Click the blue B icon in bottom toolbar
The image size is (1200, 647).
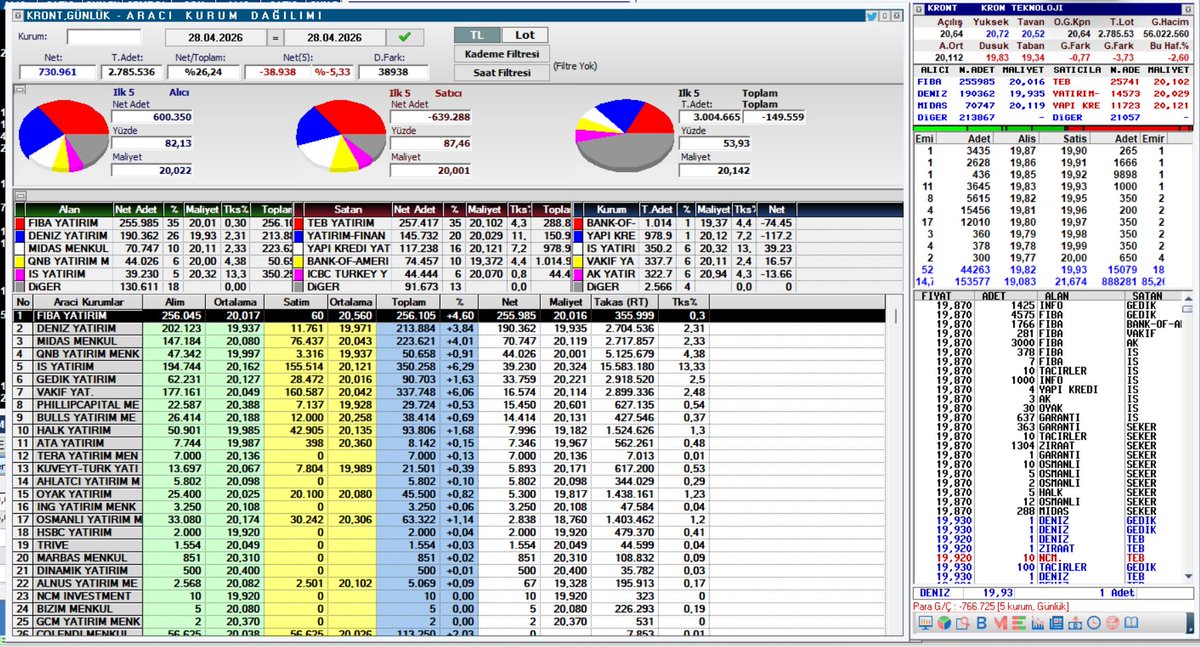click(982, 623)
